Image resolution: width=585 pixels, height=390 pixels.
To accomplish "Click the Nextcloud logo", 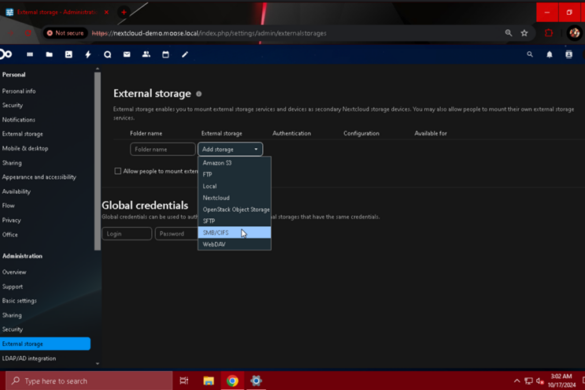I will (6, 54).
